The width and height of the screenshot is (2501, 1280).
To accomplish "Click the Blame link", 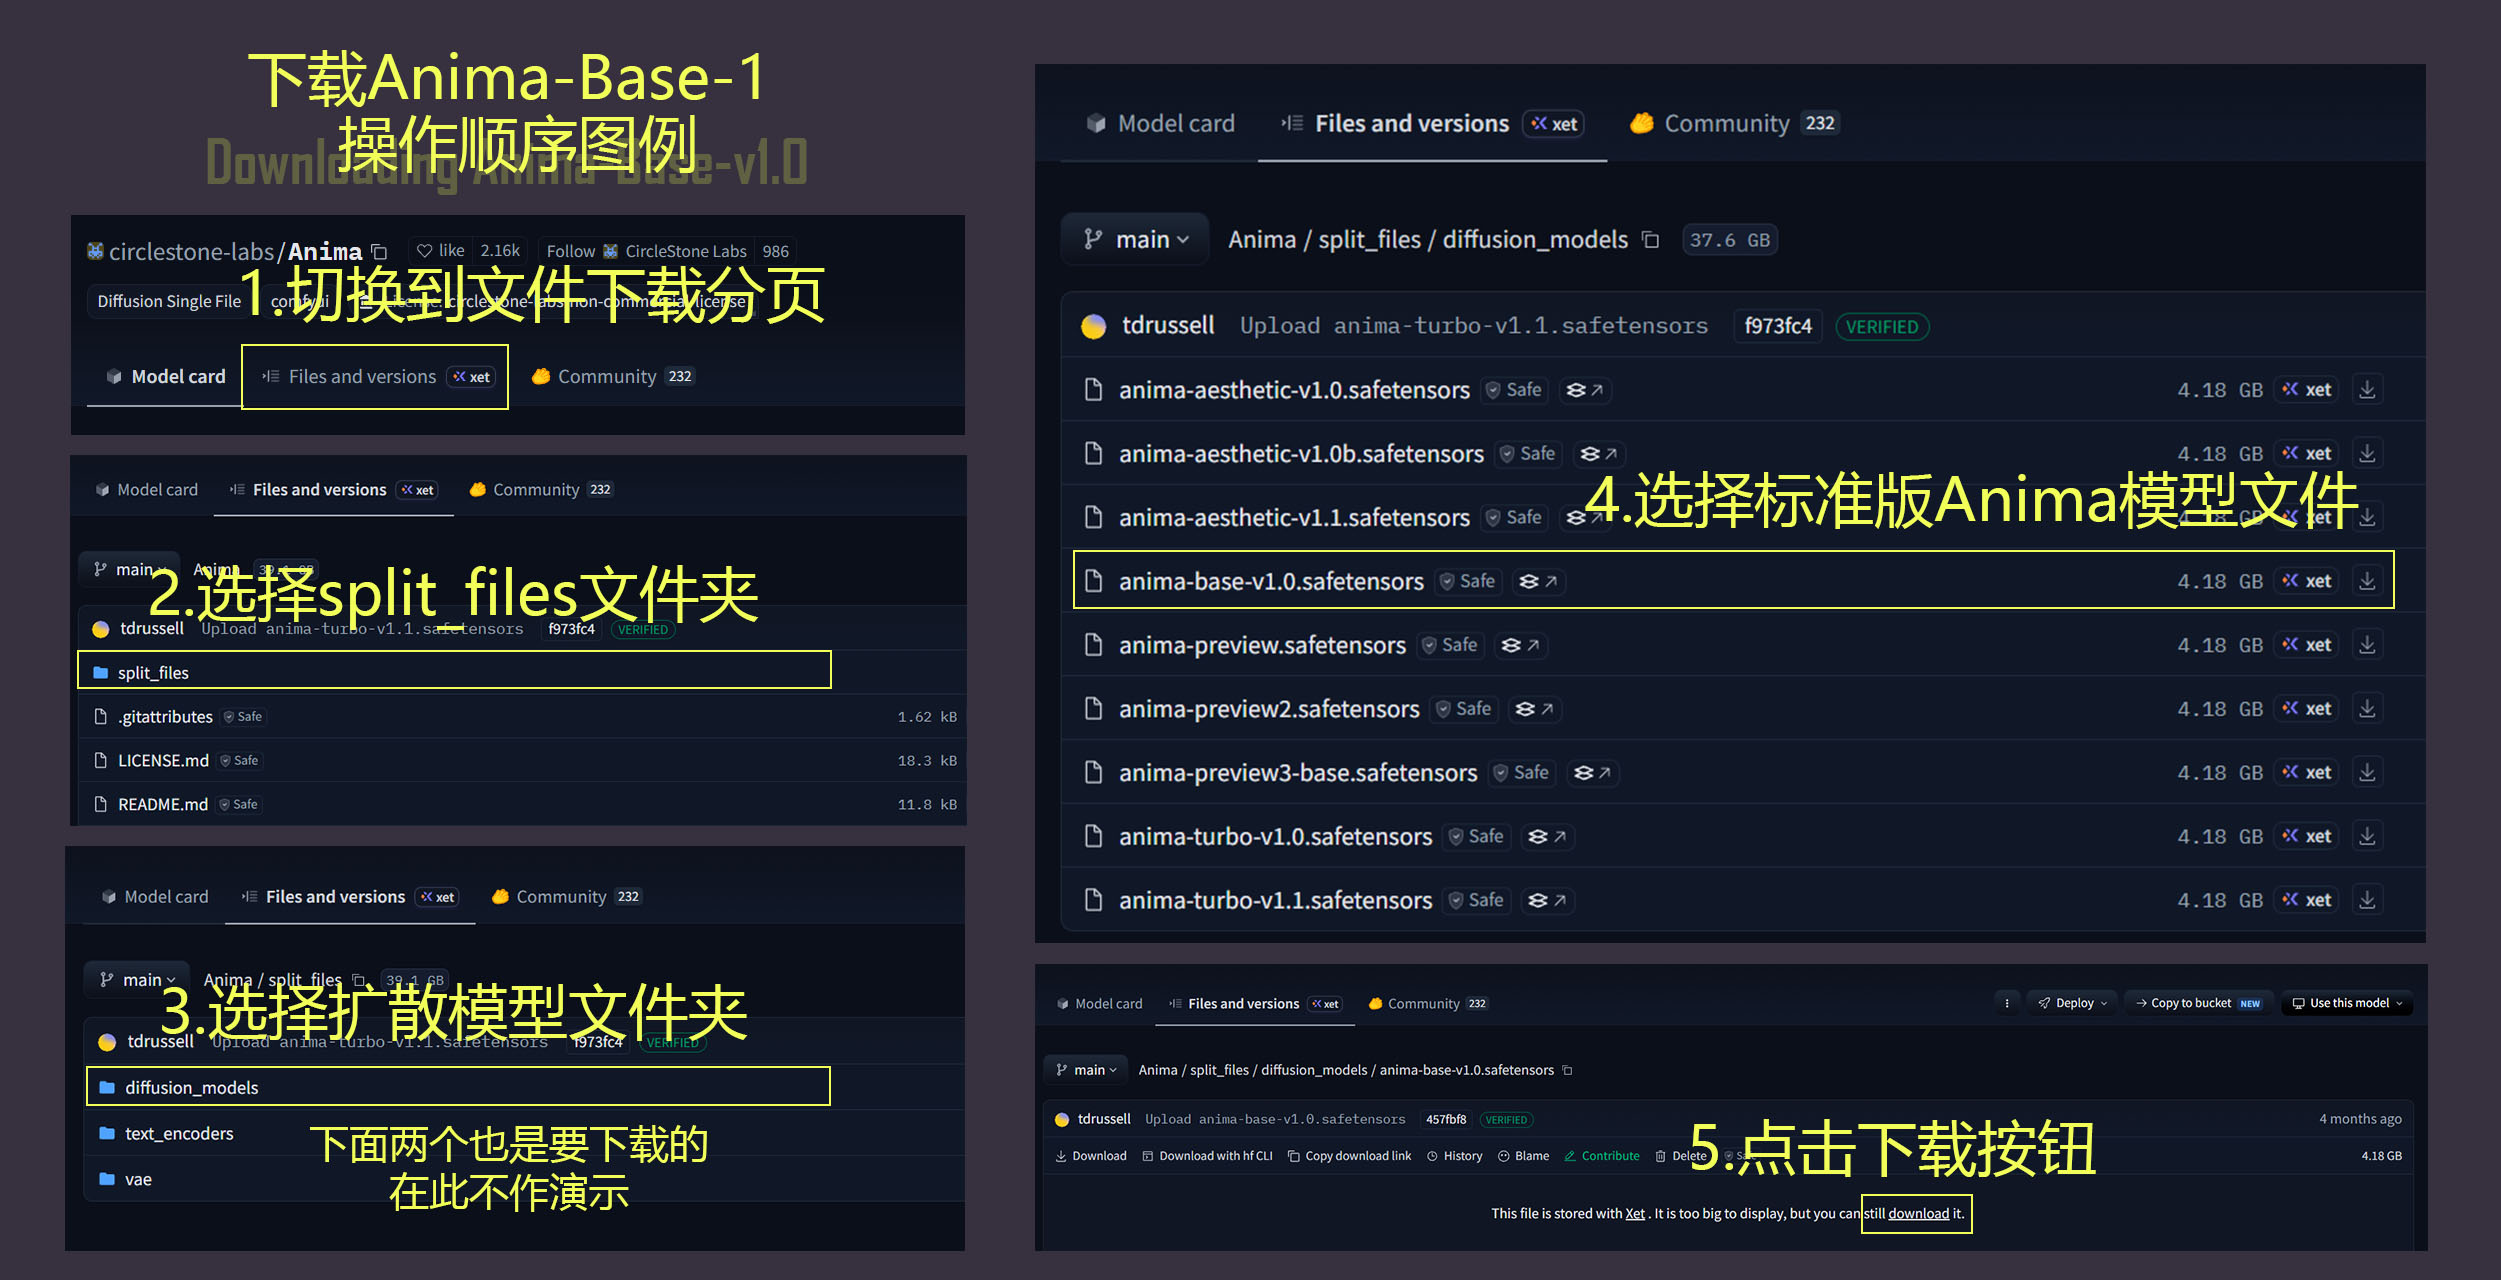I will click(x=1523, y=1156).
